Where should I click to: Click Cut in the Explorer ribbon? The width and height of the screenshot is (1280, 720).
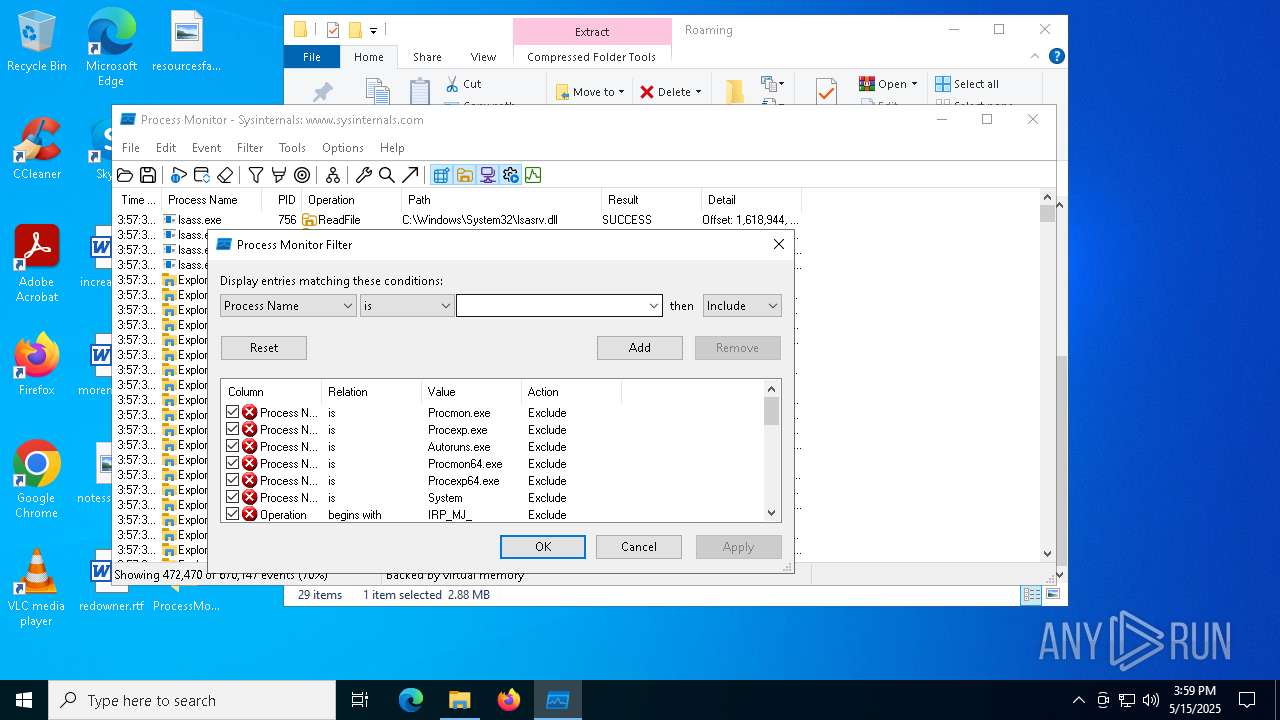click(x=464, y=84)
